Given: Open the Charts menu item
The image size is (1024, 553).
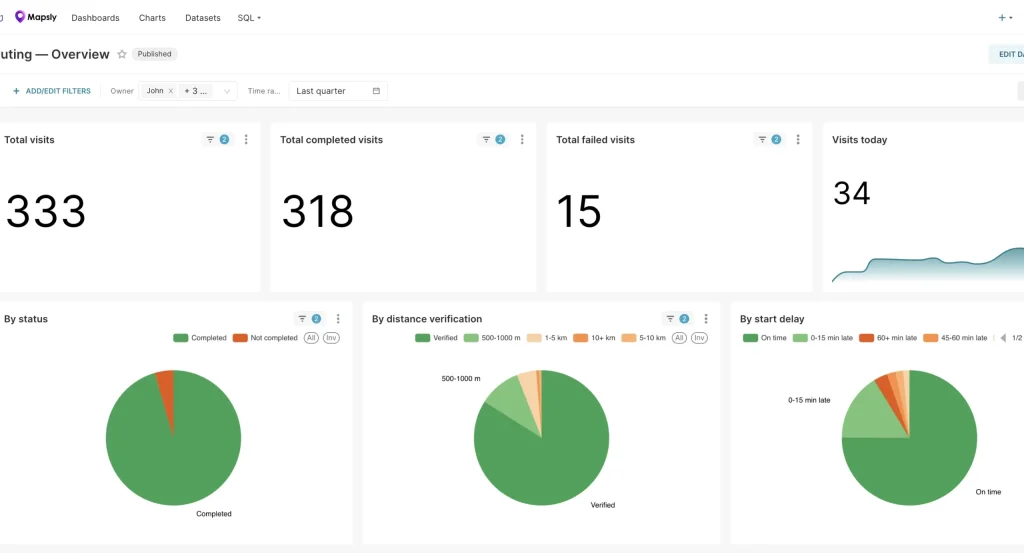Looking at the screenshot, I should 152,18.
